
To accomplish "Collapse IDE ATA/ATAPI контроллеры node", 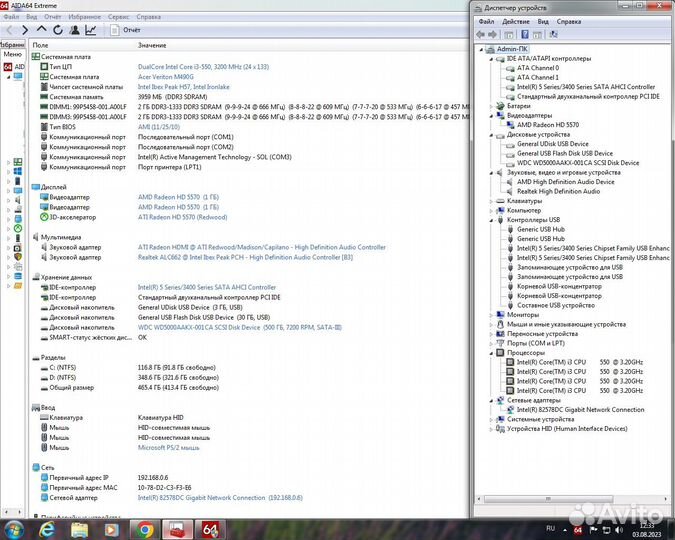I will coord(491,59).
